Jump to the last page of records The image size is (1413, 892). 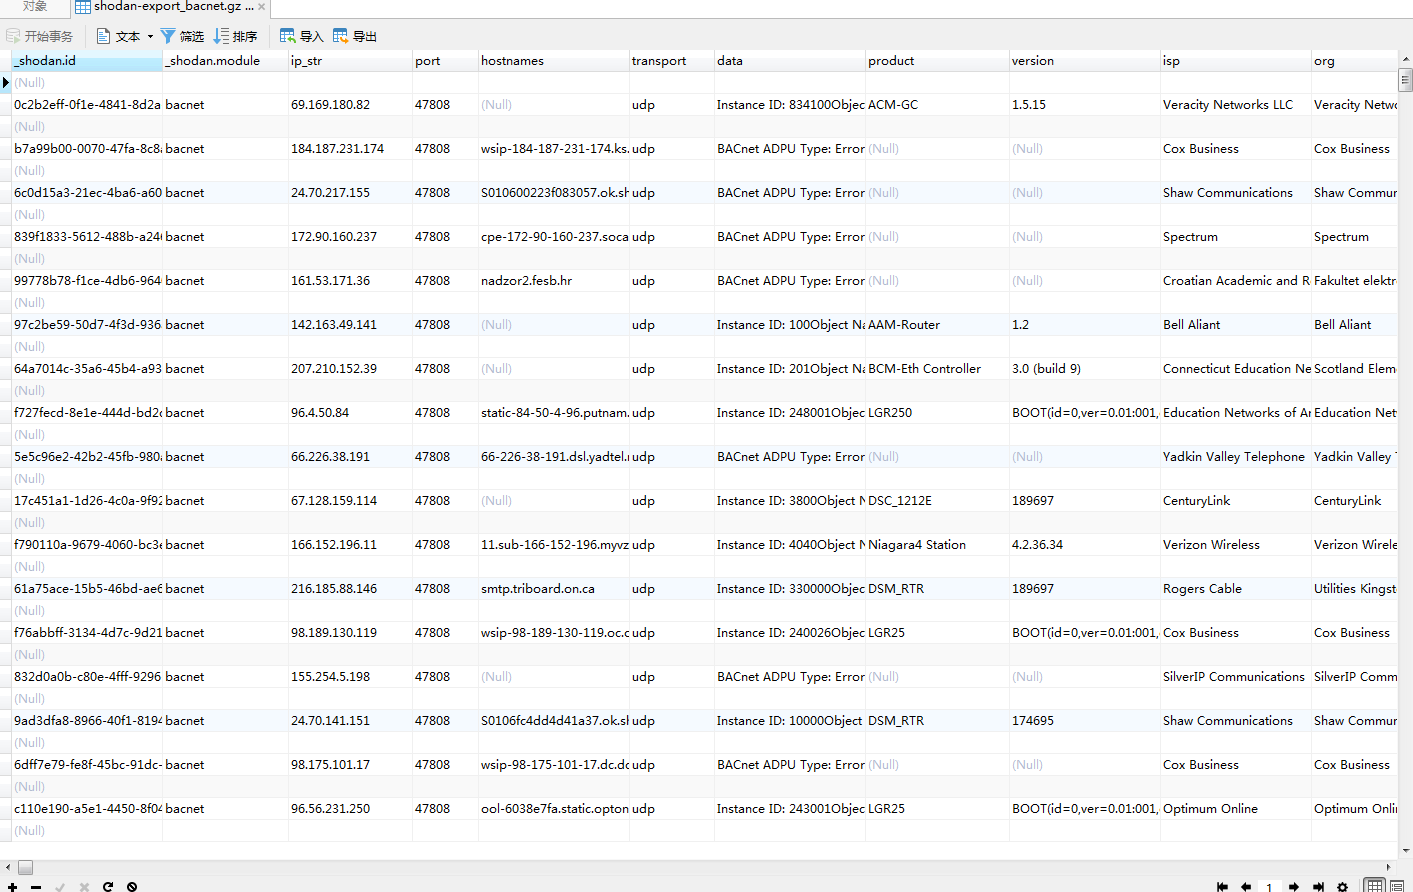click(1318, 886)
